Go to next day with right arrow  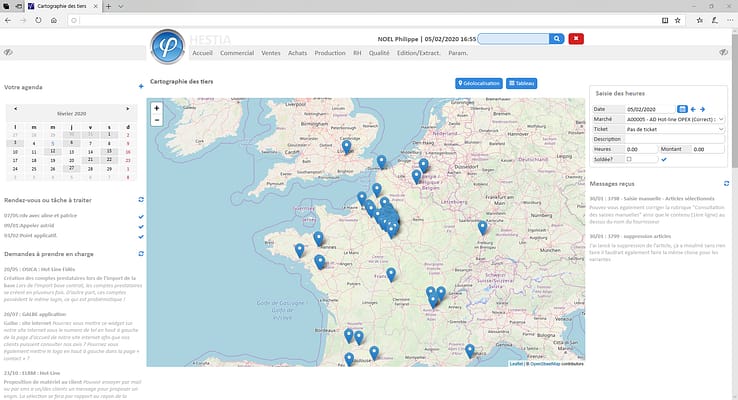point(702,109)
